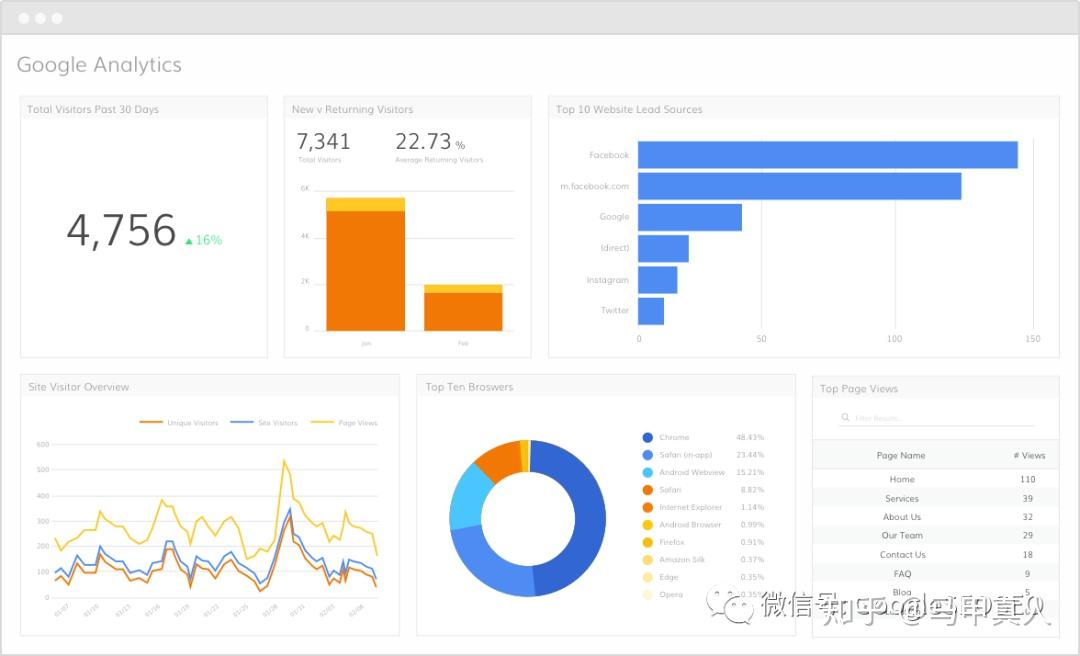Click the Chrome legend color dot
Viewport: 1080px width, 656px height.
coord(647,438)
